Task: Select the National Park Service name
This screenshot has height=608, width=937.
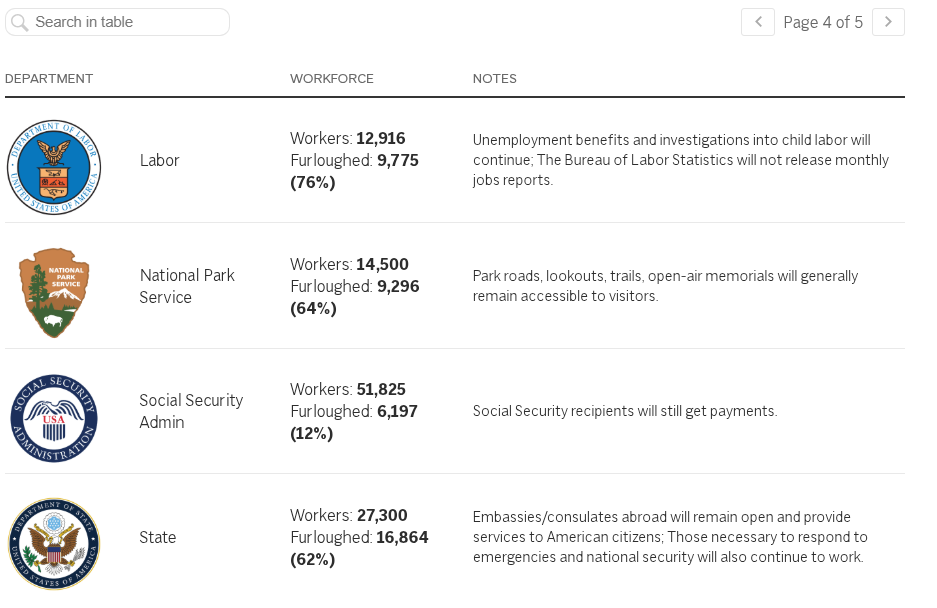Action: (187, 286)
